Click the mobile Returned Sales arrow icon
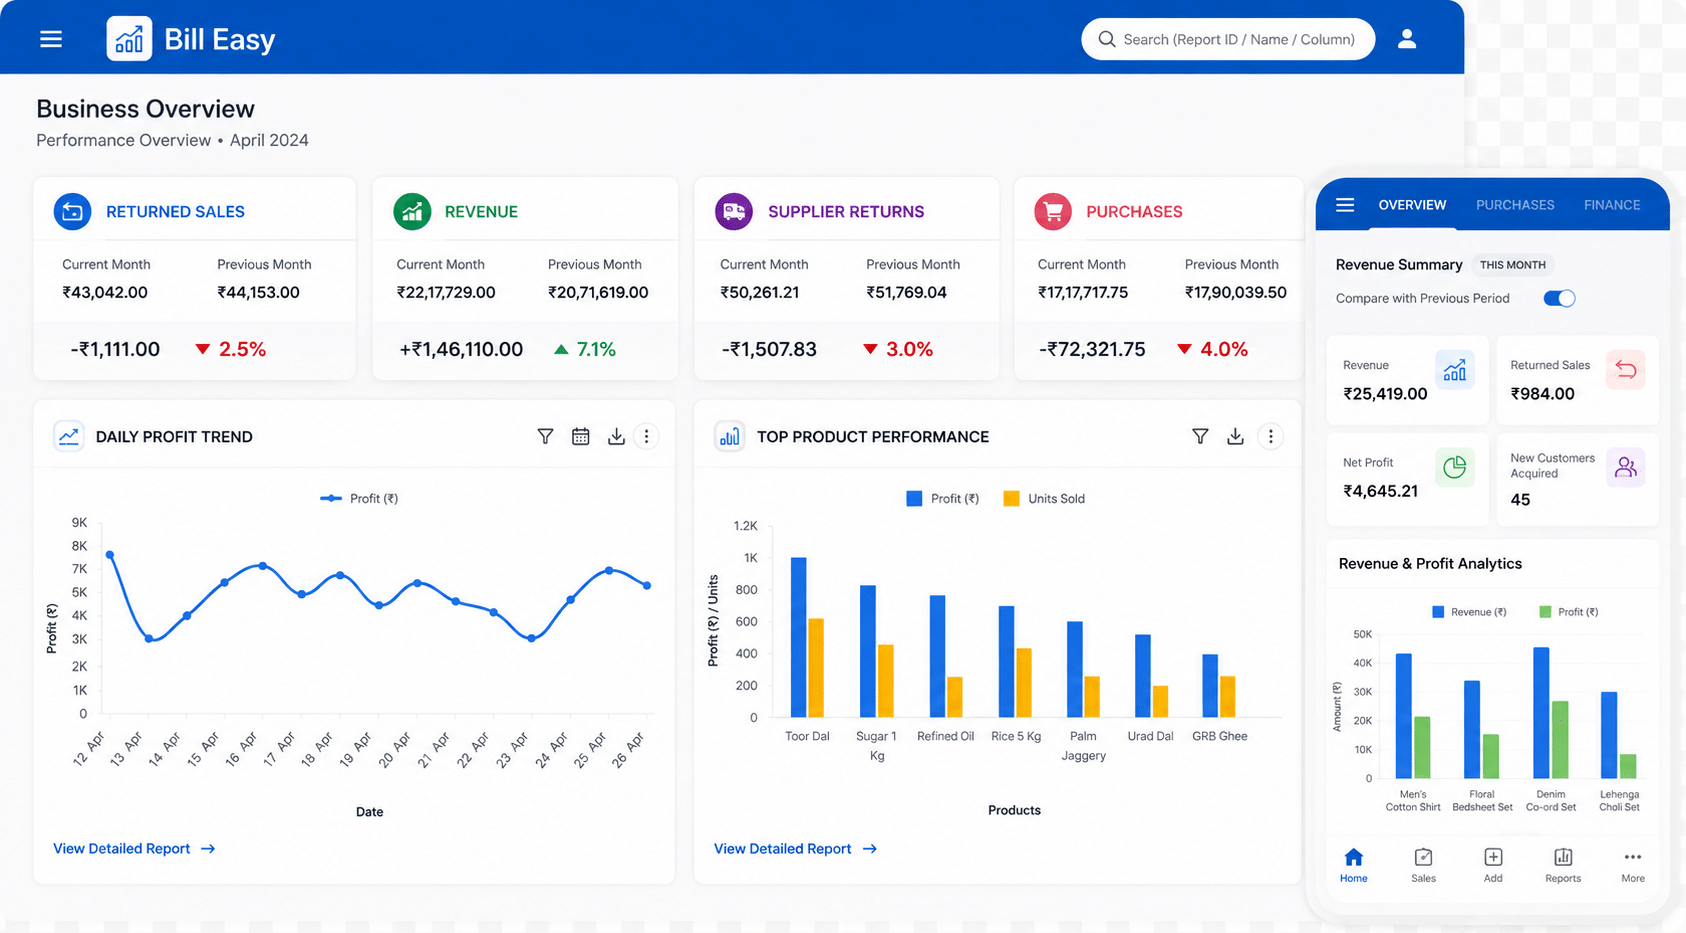Screen dimensions: 1686x933 [x=1626, y=370]
